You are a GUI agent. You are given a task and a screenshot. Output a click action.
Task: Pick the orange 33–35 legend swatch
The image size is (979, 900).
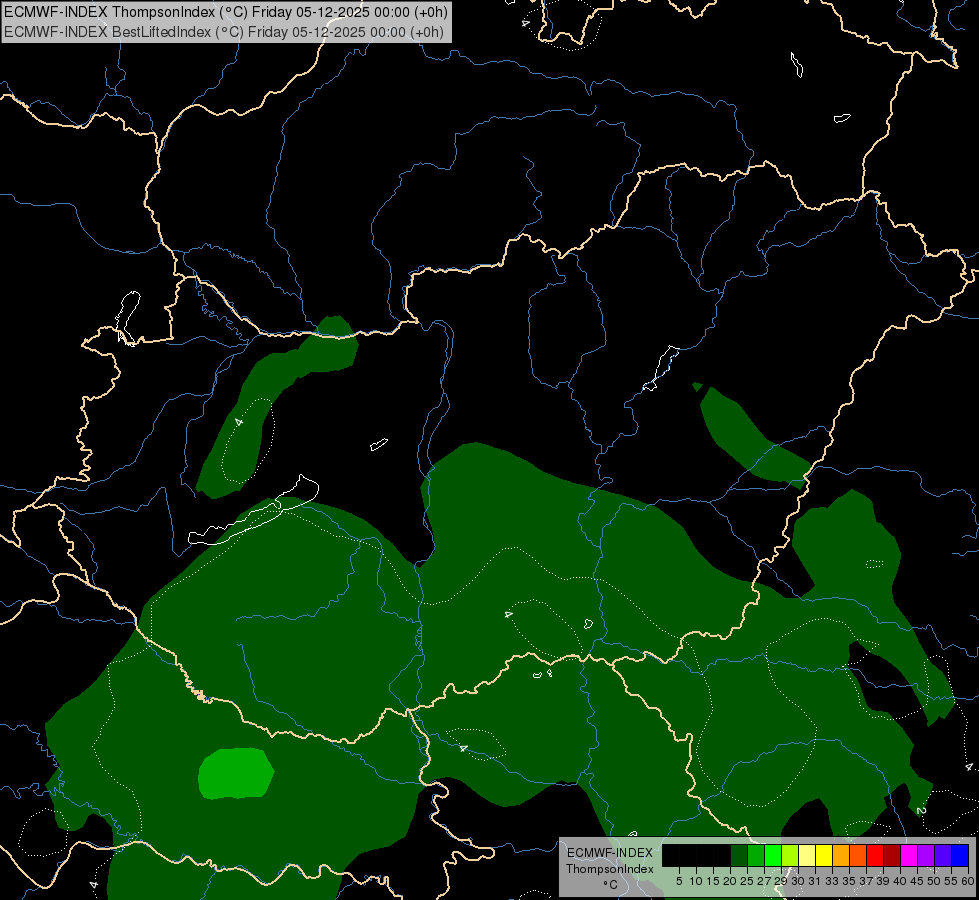click(842, 855)
